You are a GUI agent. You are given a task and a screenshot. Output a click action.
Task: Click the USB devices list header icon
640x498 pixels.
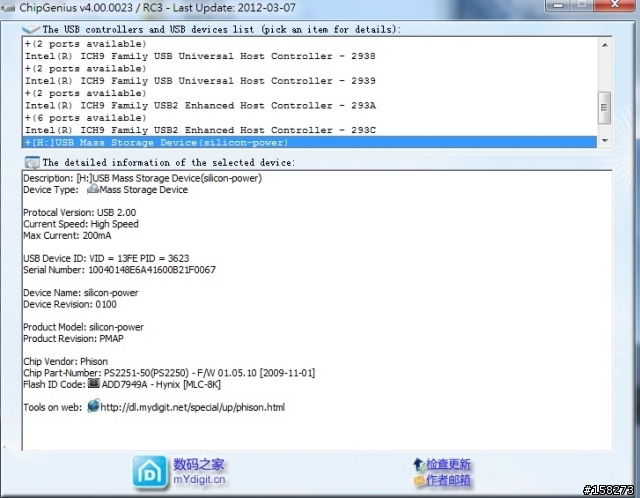31,29
